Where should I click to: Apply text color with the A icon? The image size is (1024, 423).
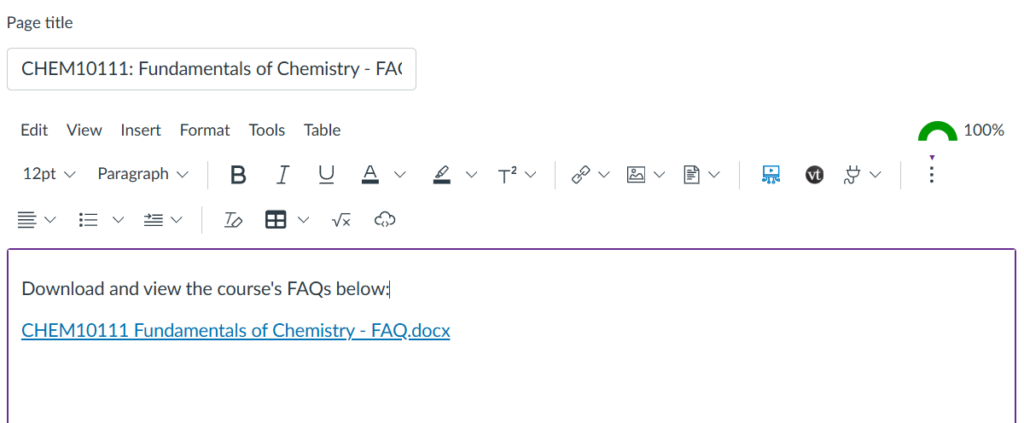pyautogui.click(x=370, y=175)
